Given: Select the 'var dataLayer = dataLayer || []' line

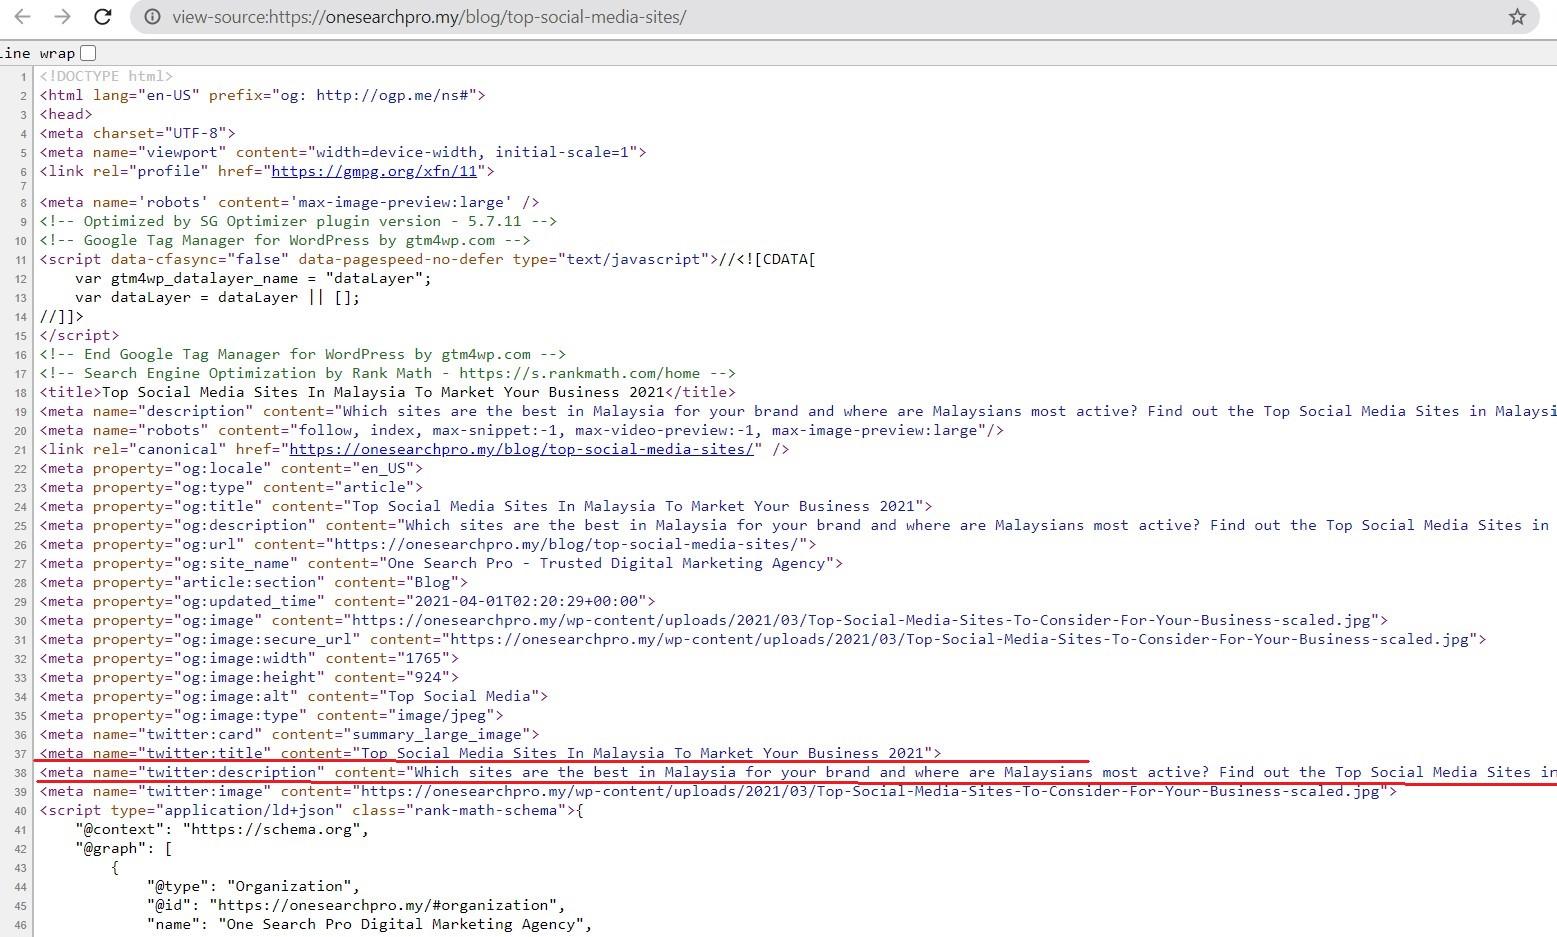Looking at the screenshot, I should [x=217, y=297].
